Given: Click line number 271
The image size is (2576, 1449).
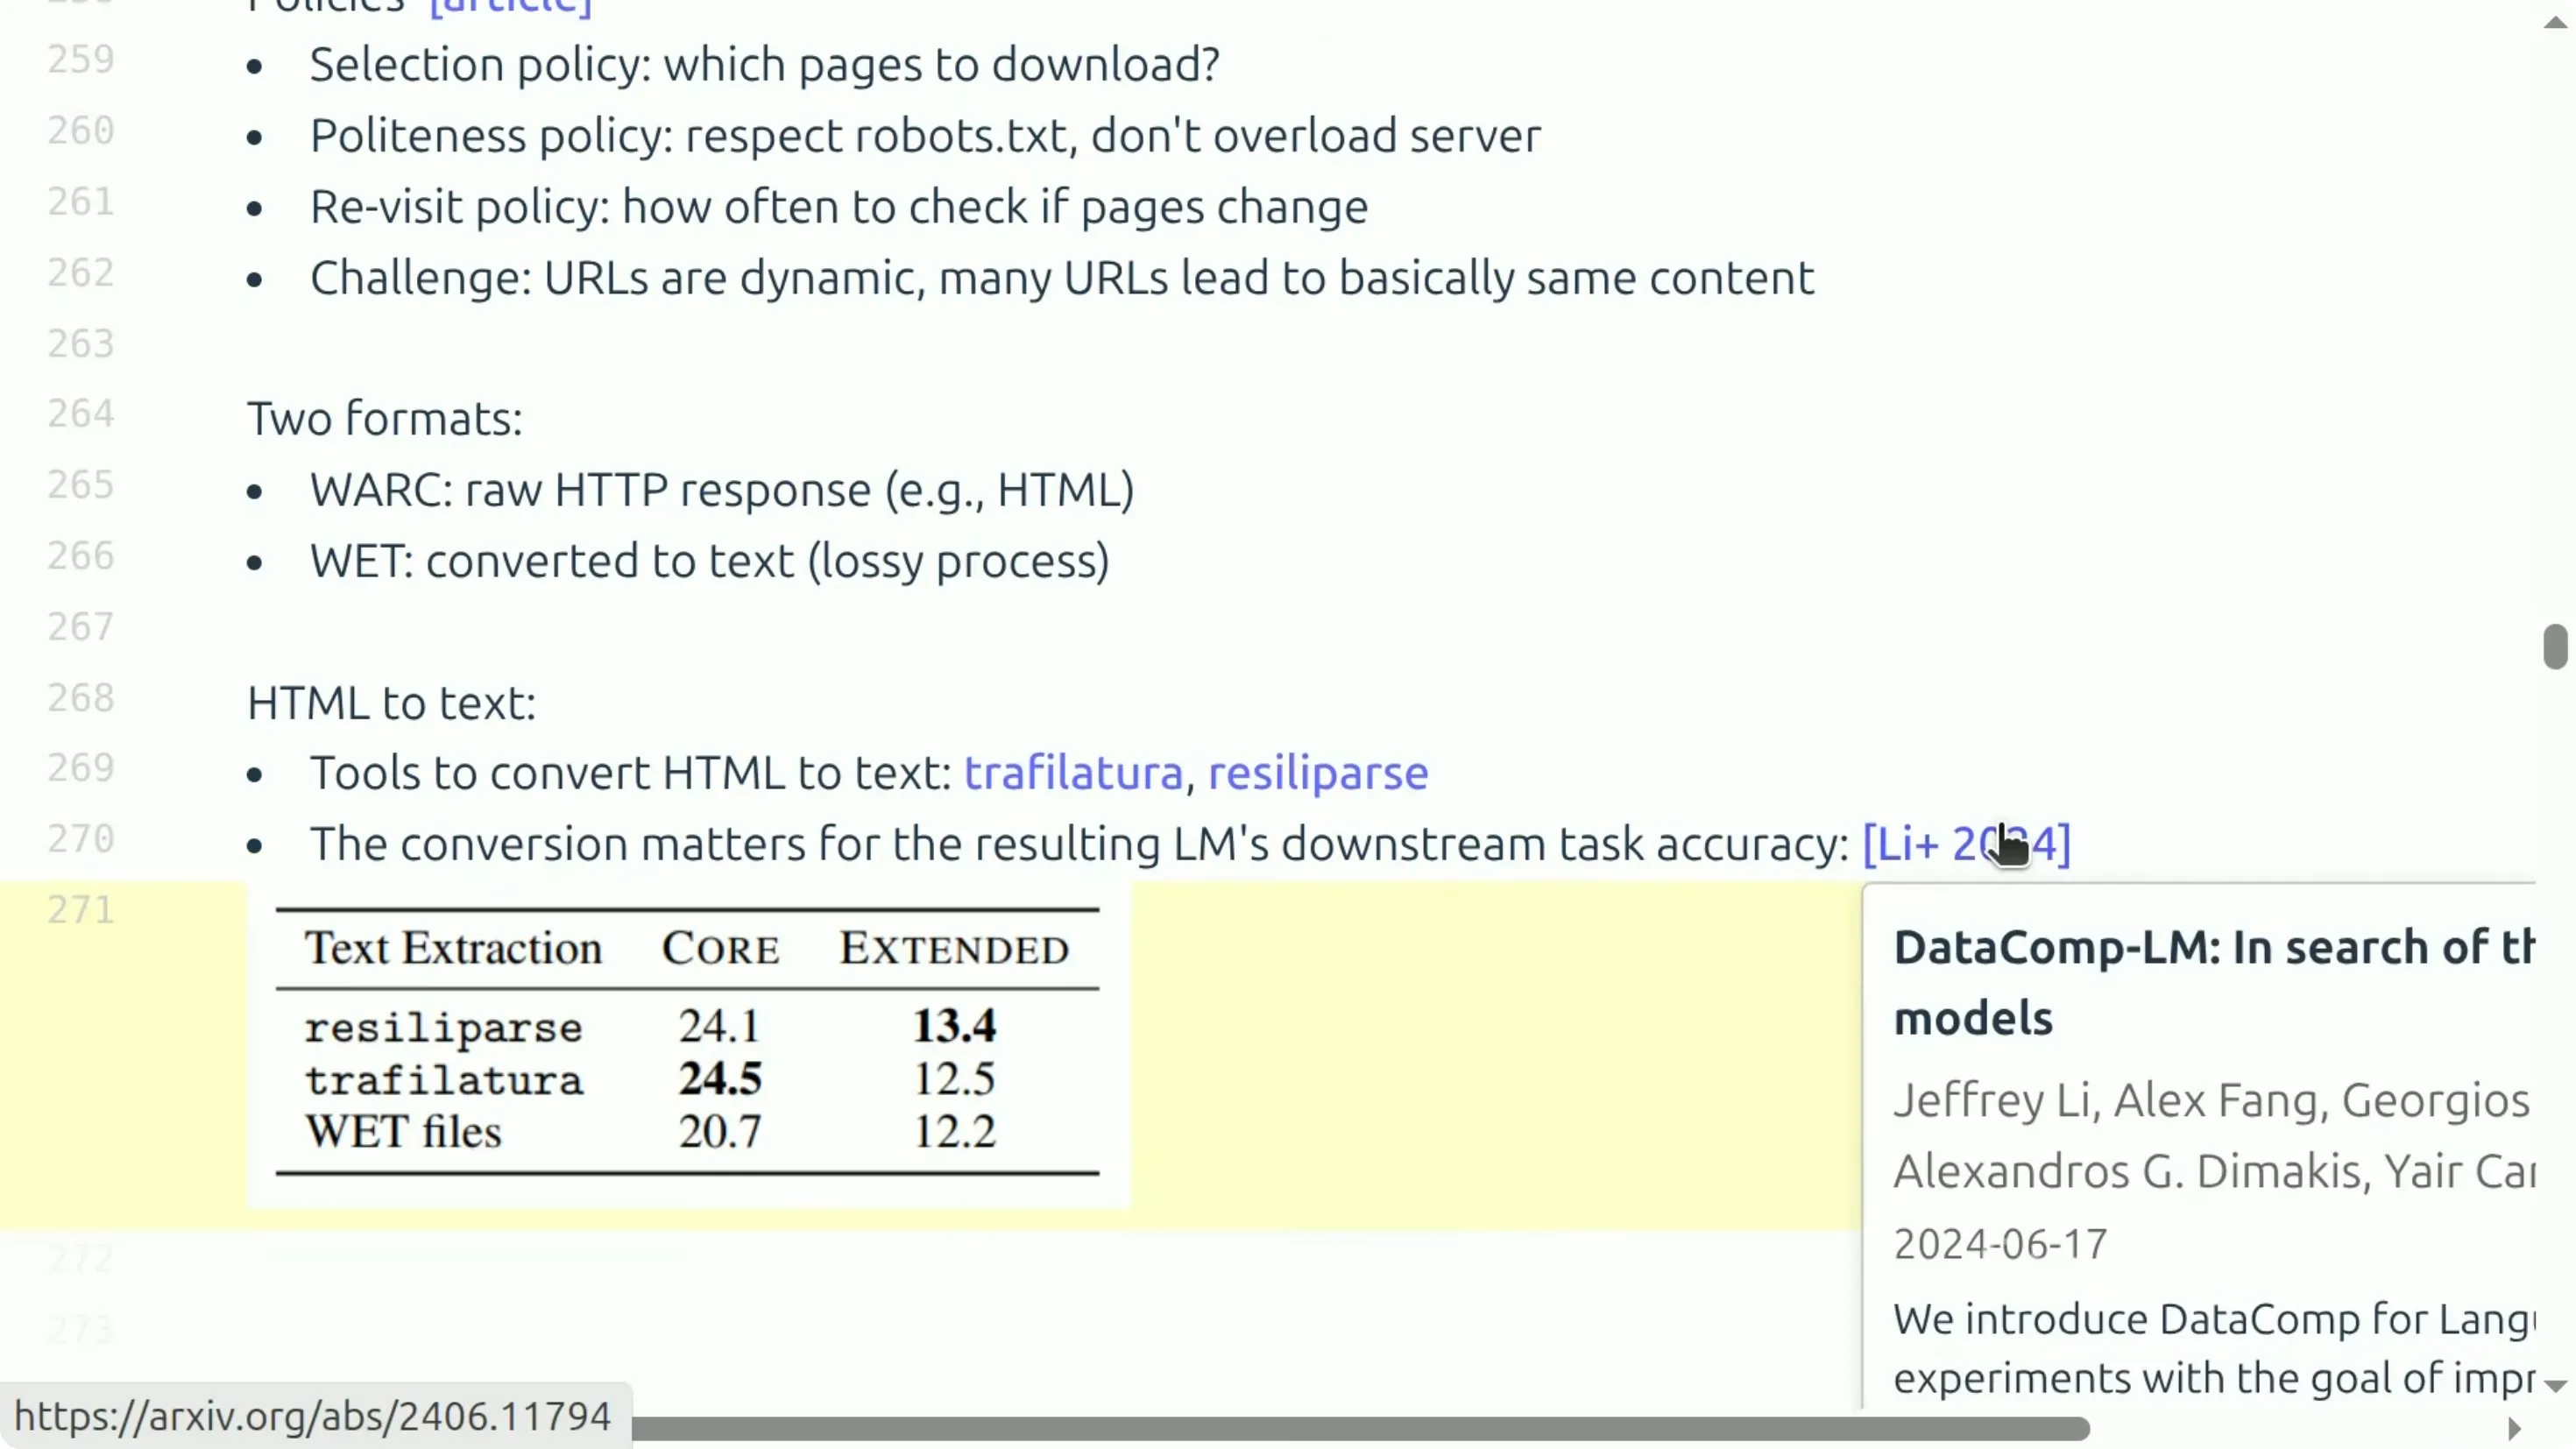Looking at the screenshot, I should click(81, 910).
